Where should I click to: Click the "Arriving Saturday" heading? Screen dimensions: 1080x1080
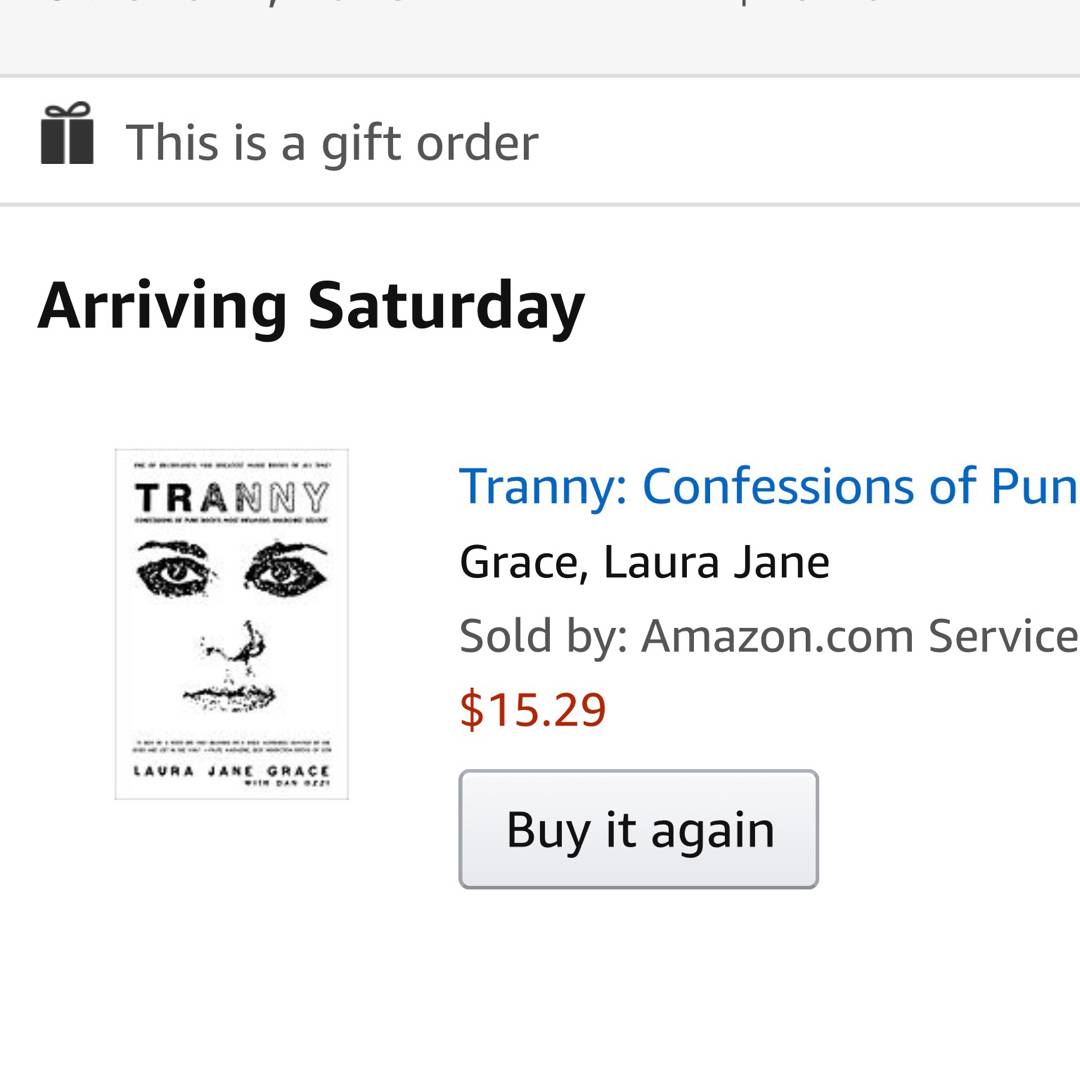click(x=311, y=305)
